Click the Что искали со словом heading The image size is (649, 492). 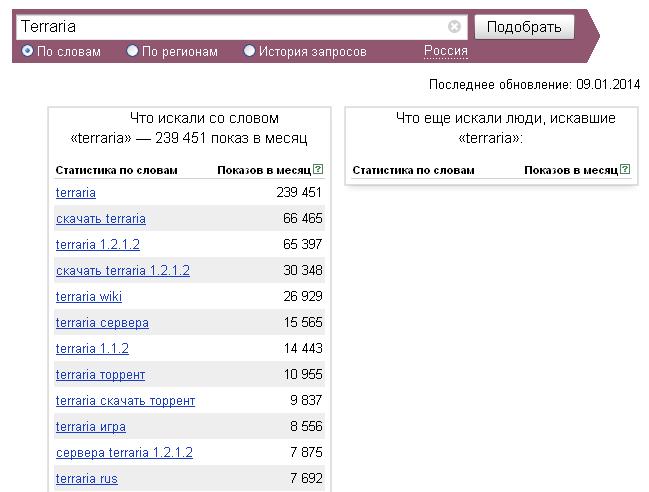pyautogui.click(x=189, y=128)
